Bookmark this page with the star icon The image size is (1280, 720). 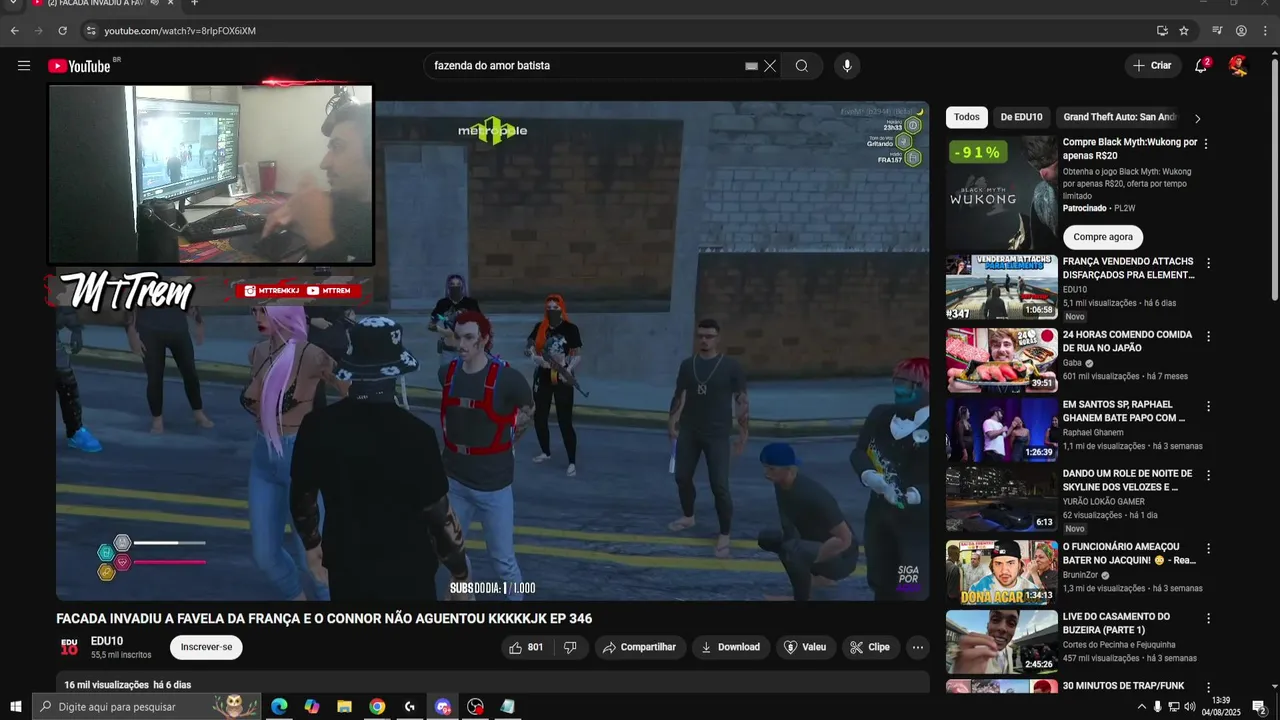1184,31
